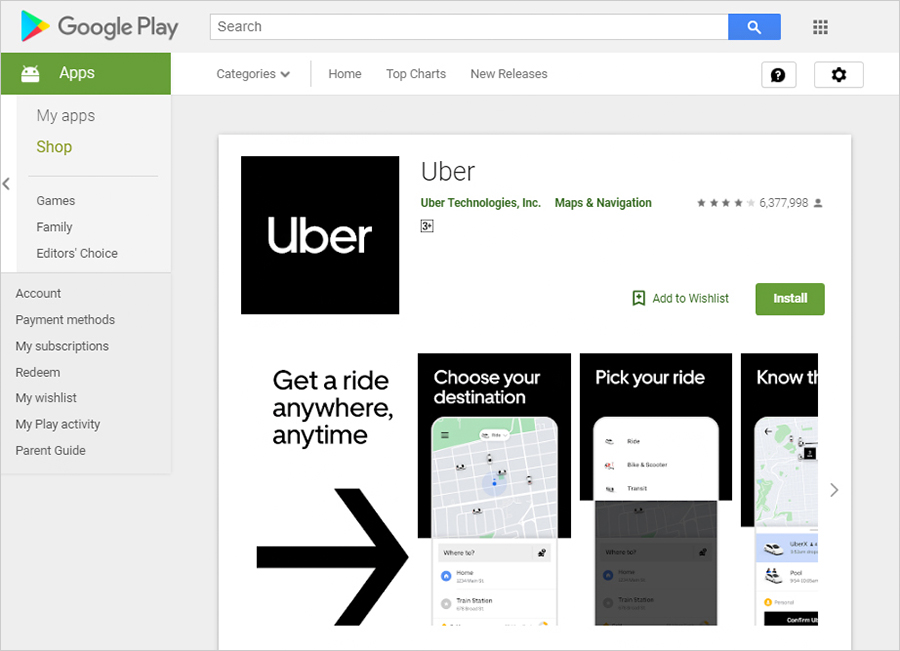Click the Uber app icon

point(320,235)
